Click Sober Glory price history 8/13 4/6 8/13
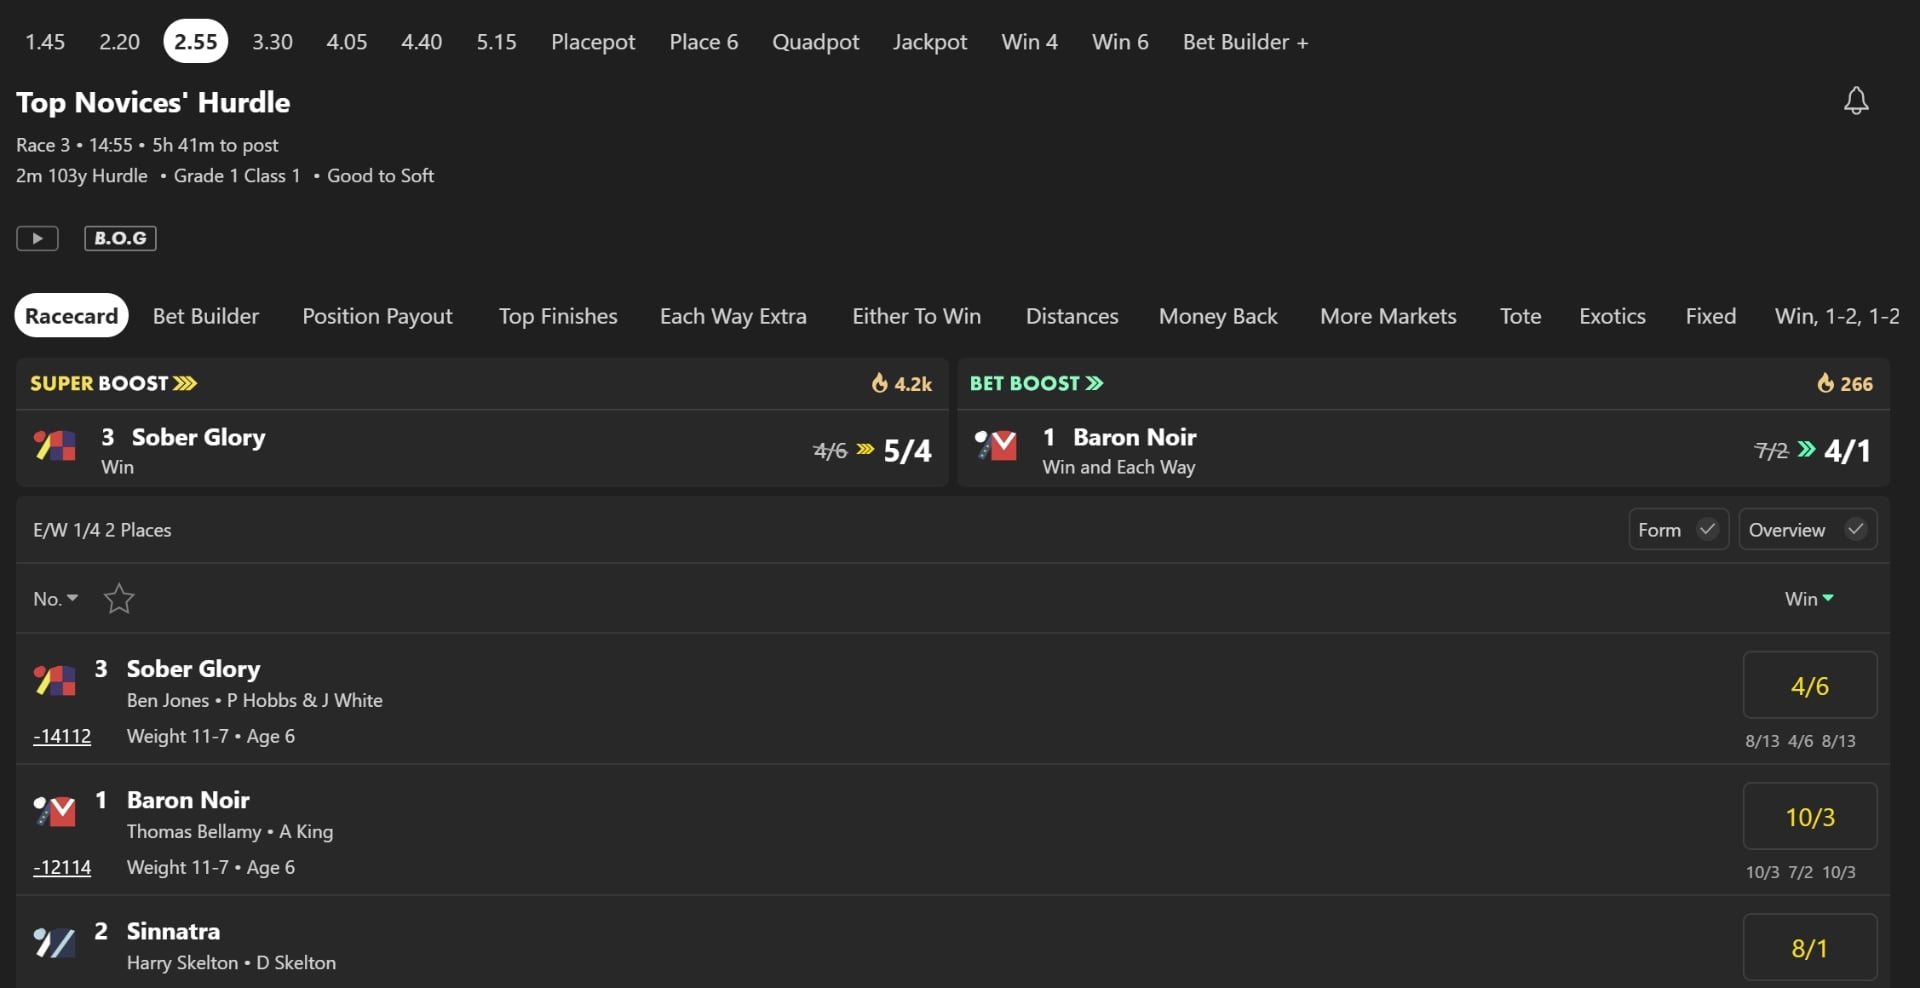Screen dimensions: 1920x988 point(1801,741)
